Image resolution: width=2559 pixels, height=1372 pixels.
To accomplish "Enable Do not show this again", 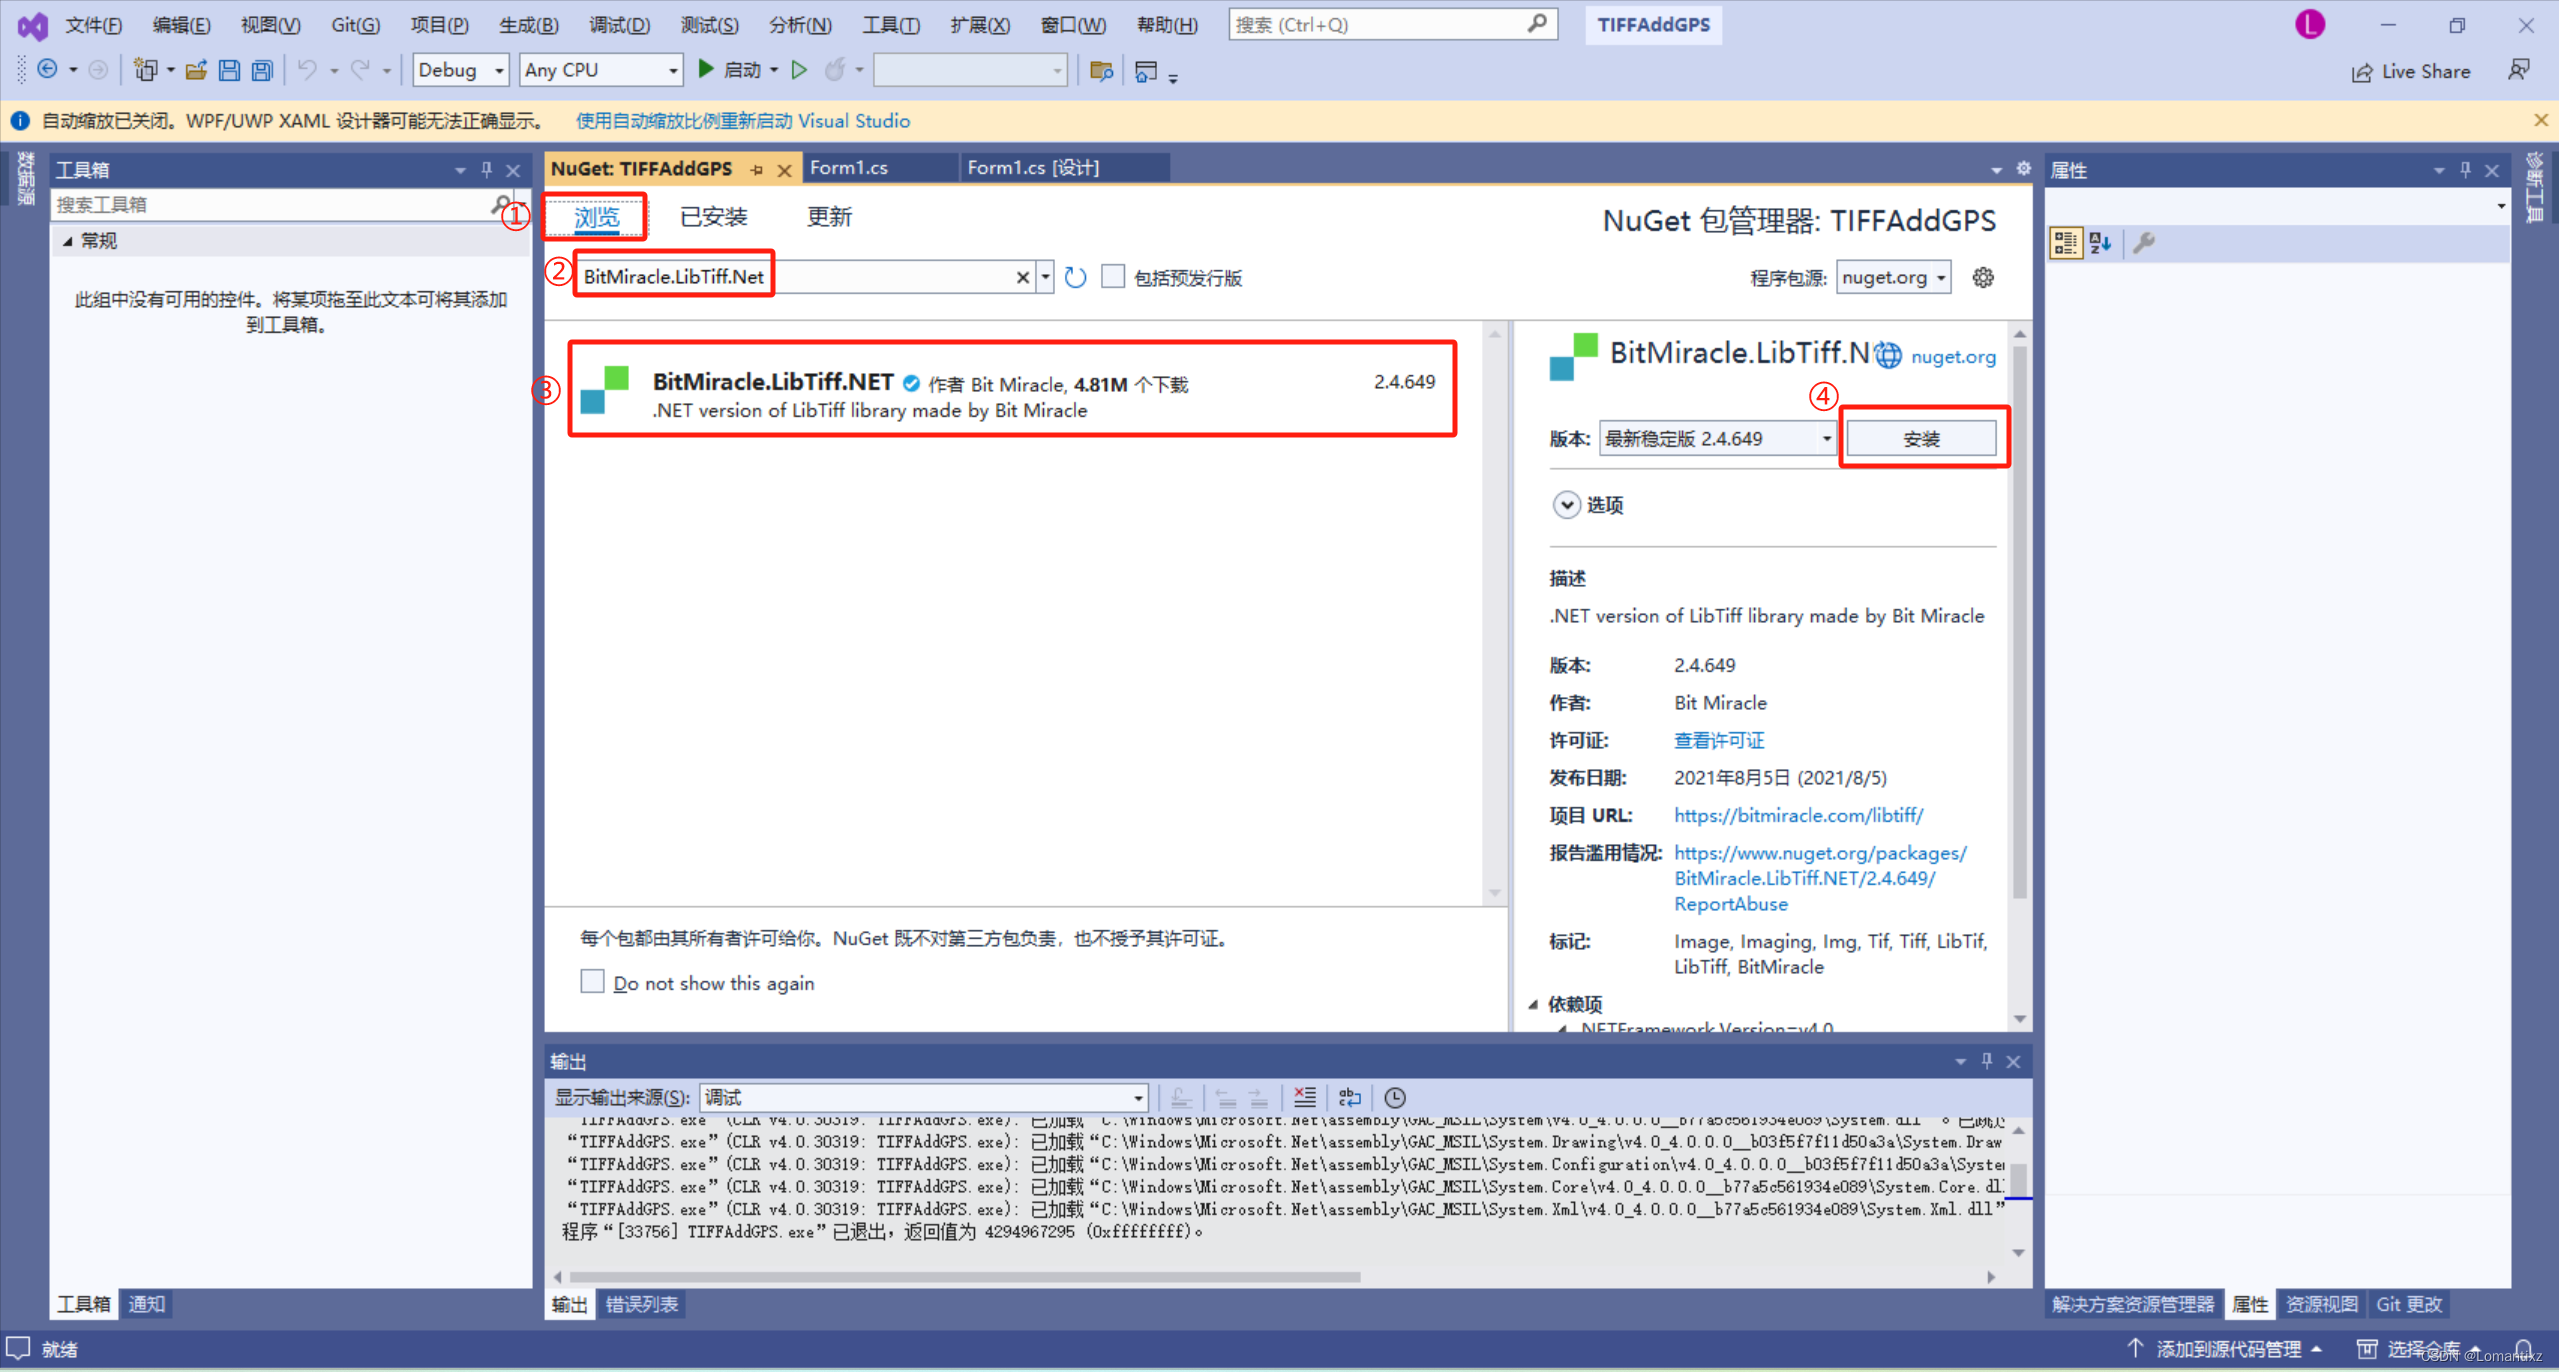I will point(592,982).
